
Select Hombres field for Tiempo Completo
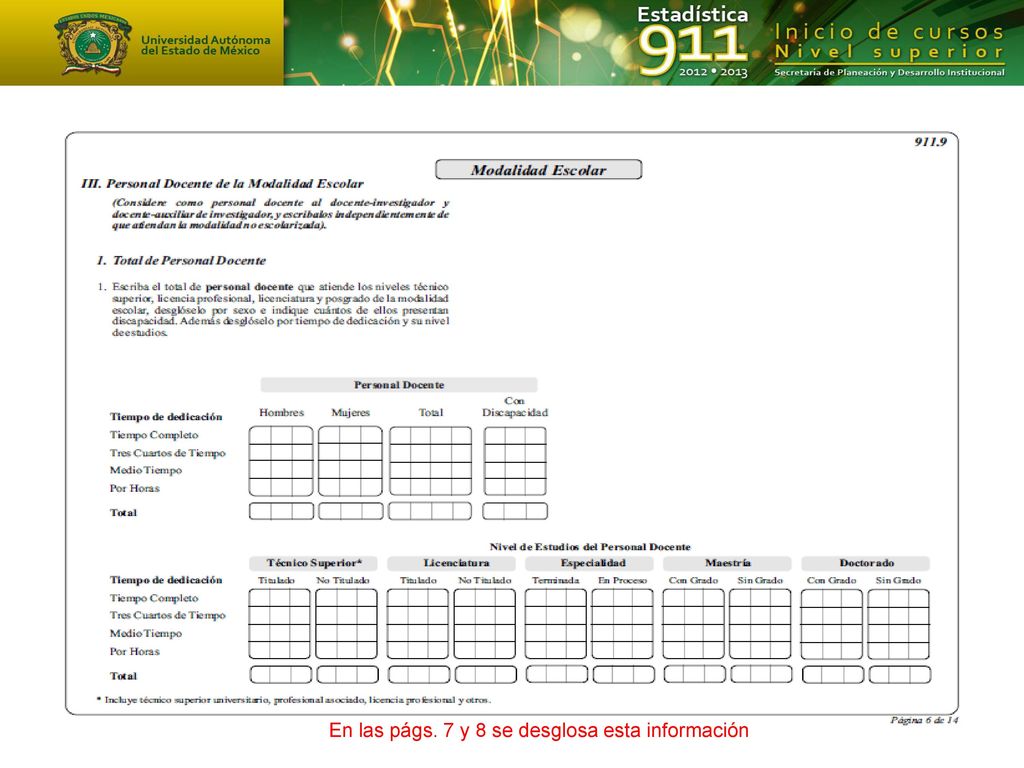tap(281, 436)
